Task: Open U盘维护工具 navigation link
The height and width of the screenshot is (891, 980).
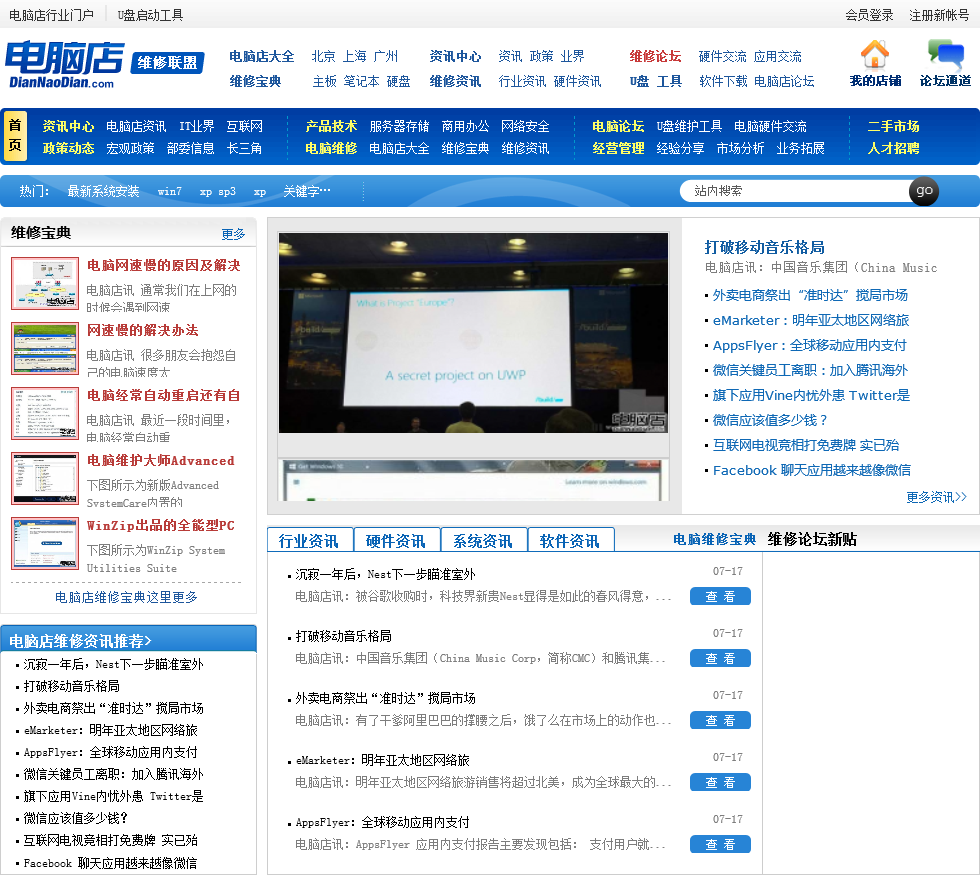Action: pyautogui.click(x=689, y=126)
